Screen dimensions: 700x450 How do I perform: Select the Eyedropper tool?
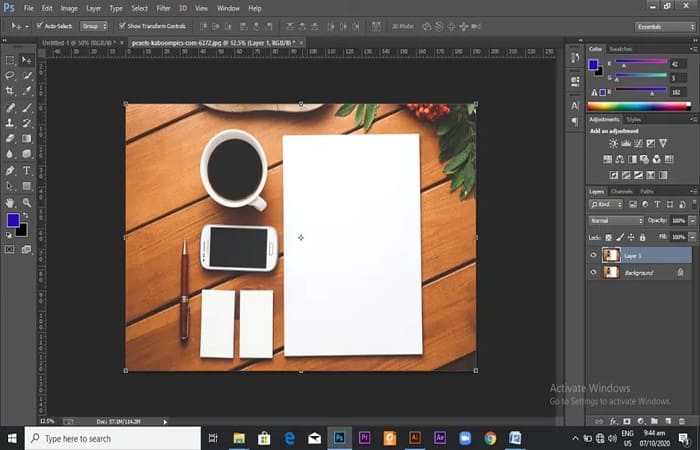(27, 91)
